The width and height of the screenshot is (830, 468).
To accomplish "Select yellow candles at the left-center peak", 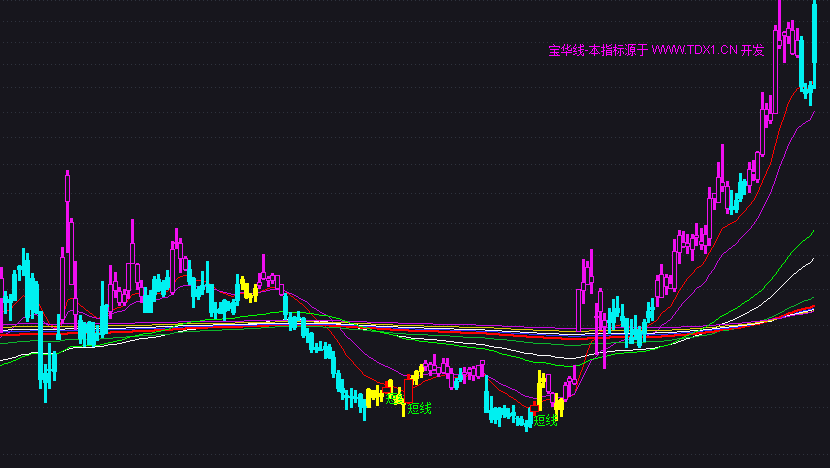I will point(248,290).
